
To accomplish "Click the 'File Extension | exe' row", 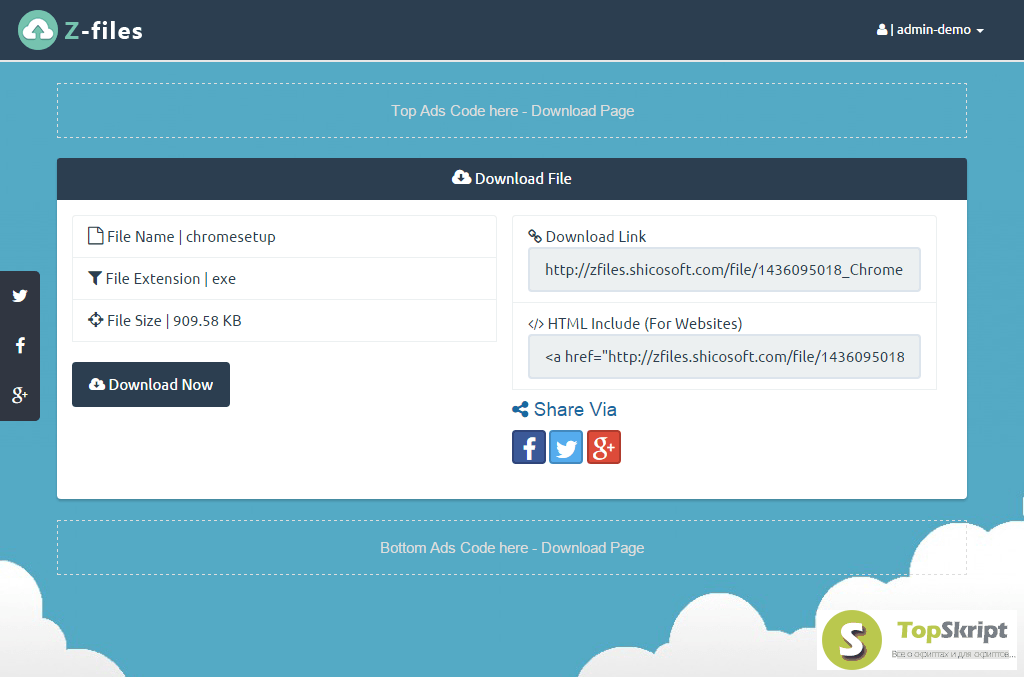I will click(x=284, y=279).
